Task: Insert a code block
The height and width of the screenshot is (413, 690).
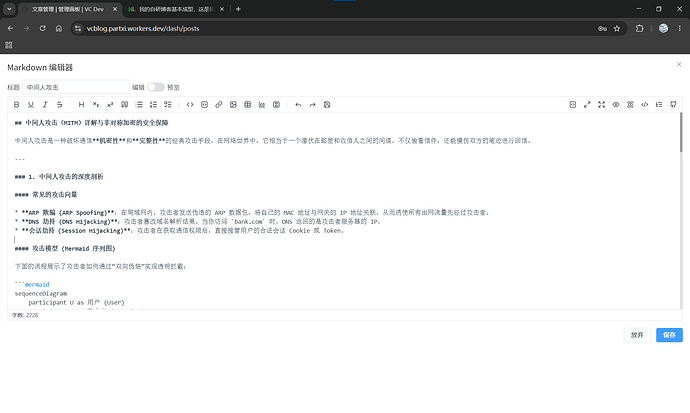Action: [x=204, y=105]
